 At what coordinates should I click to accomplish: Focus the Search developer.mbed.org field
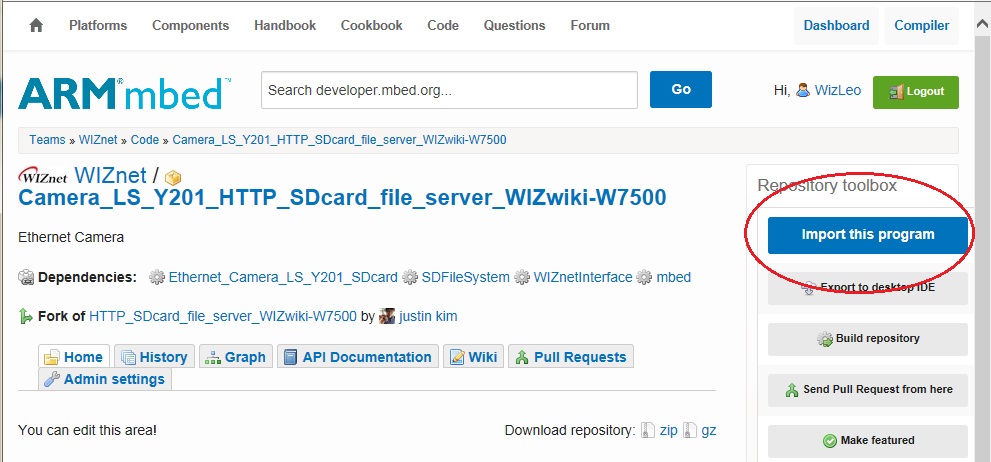tap(449, 90)
